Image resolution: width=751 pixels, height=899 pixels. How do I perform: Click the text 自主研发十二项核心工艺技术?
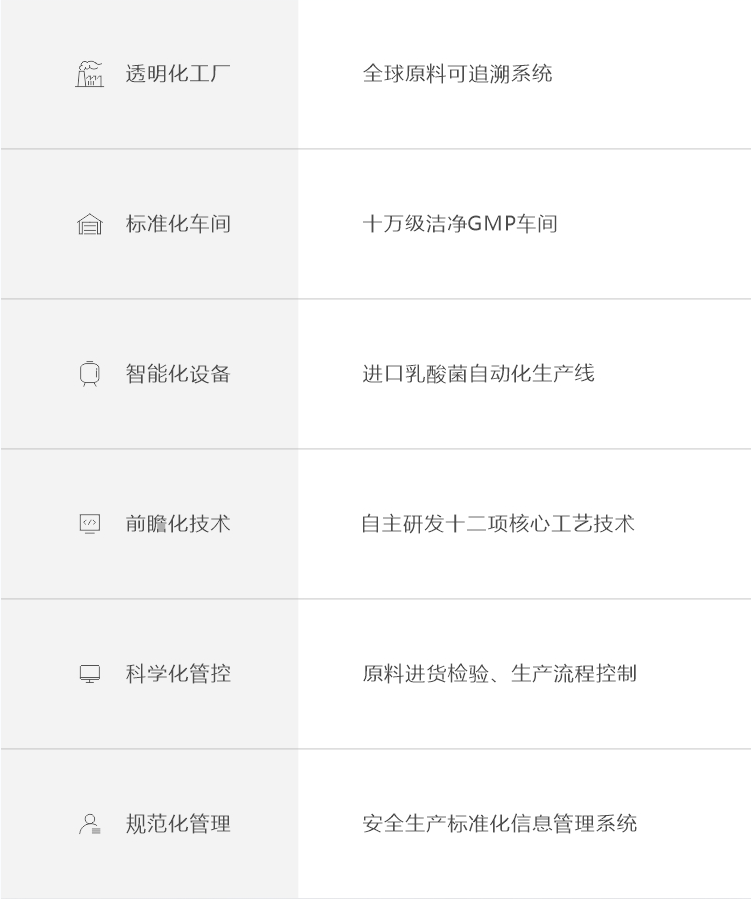point(498,523)
